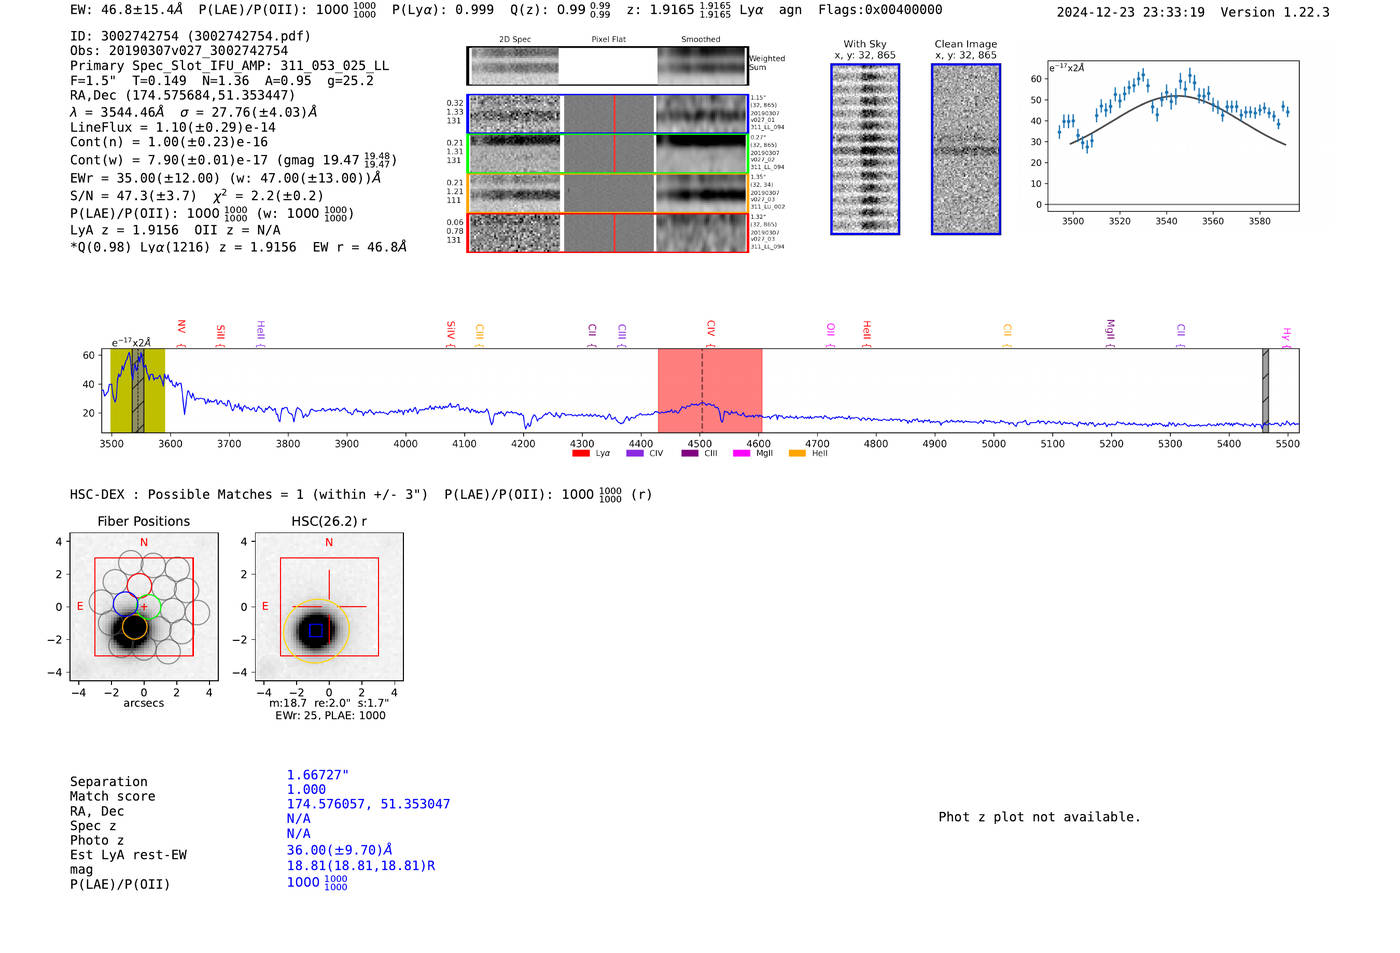Viewport: 1400px width, 953px height.
Task: Click the red fiber circle in Fiber Positions
Action: coord(139,587)
